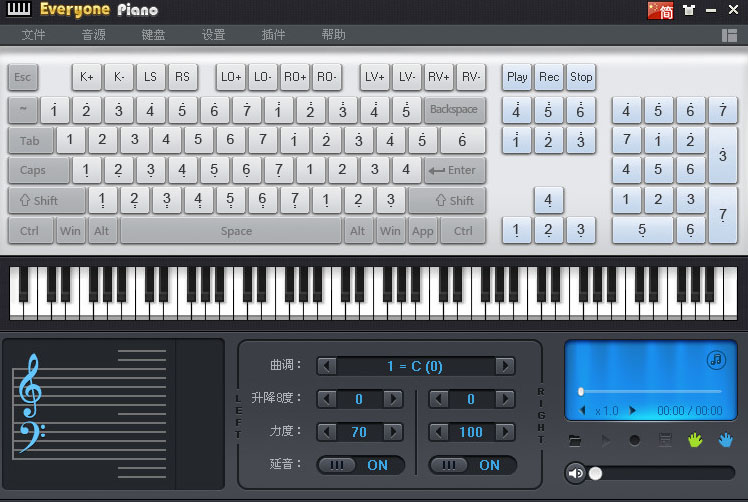
Task: Click the LV+ velocity key
Action: pyautogui.click(x=374, y=77)
